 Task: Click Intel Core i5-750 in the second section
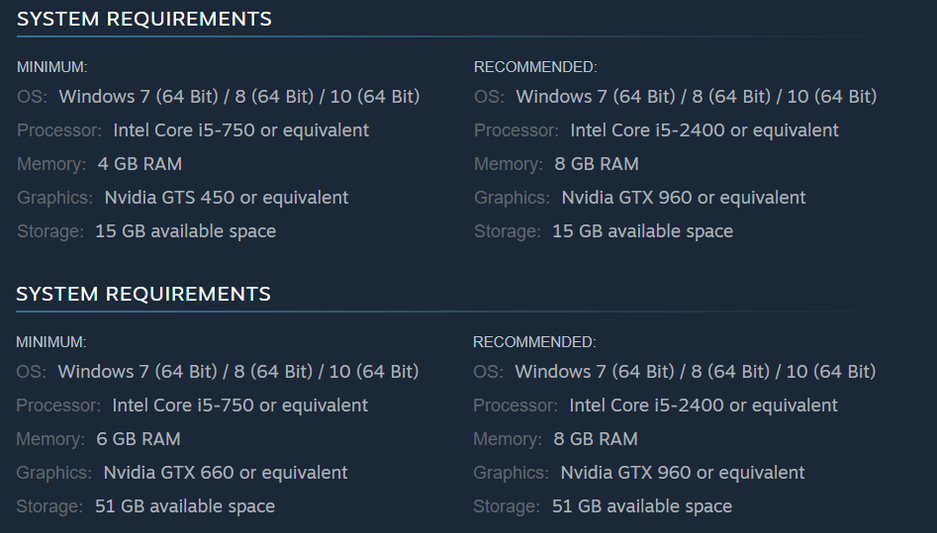[240, 405]
